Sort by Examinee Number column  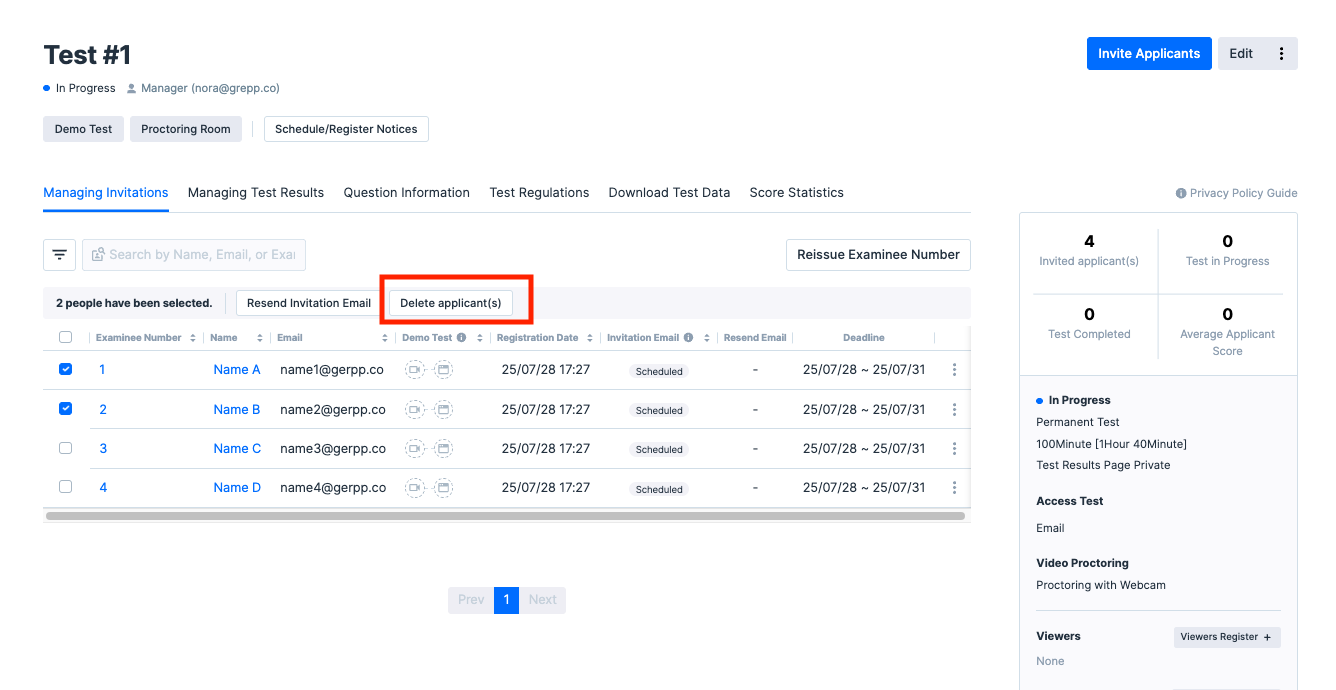[192, 338]
